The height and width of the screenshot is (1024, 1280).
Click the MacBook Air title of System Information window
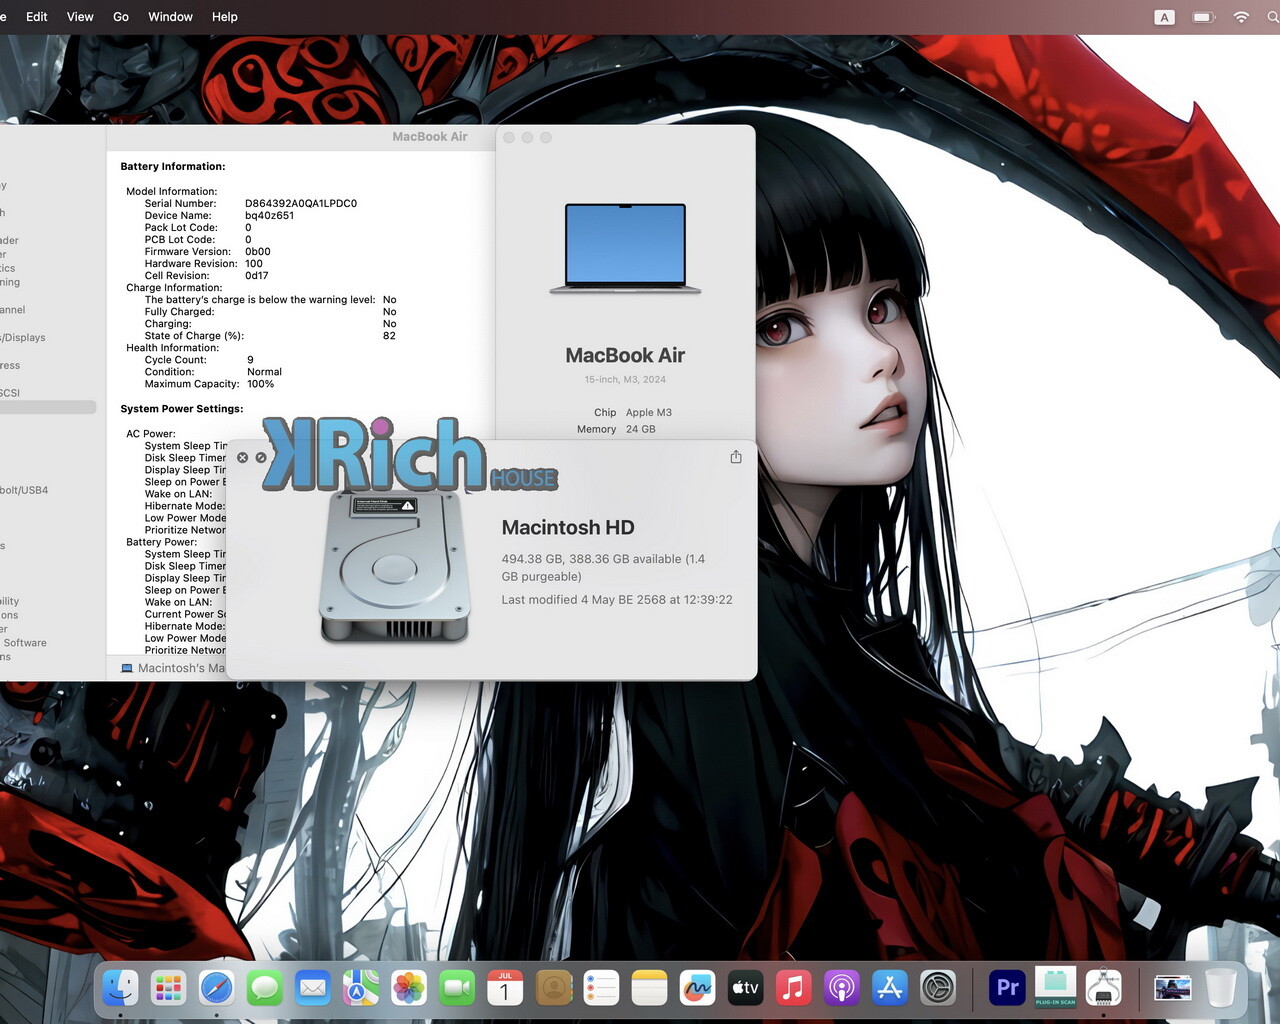pyautogui.click(x=430, y=137)
